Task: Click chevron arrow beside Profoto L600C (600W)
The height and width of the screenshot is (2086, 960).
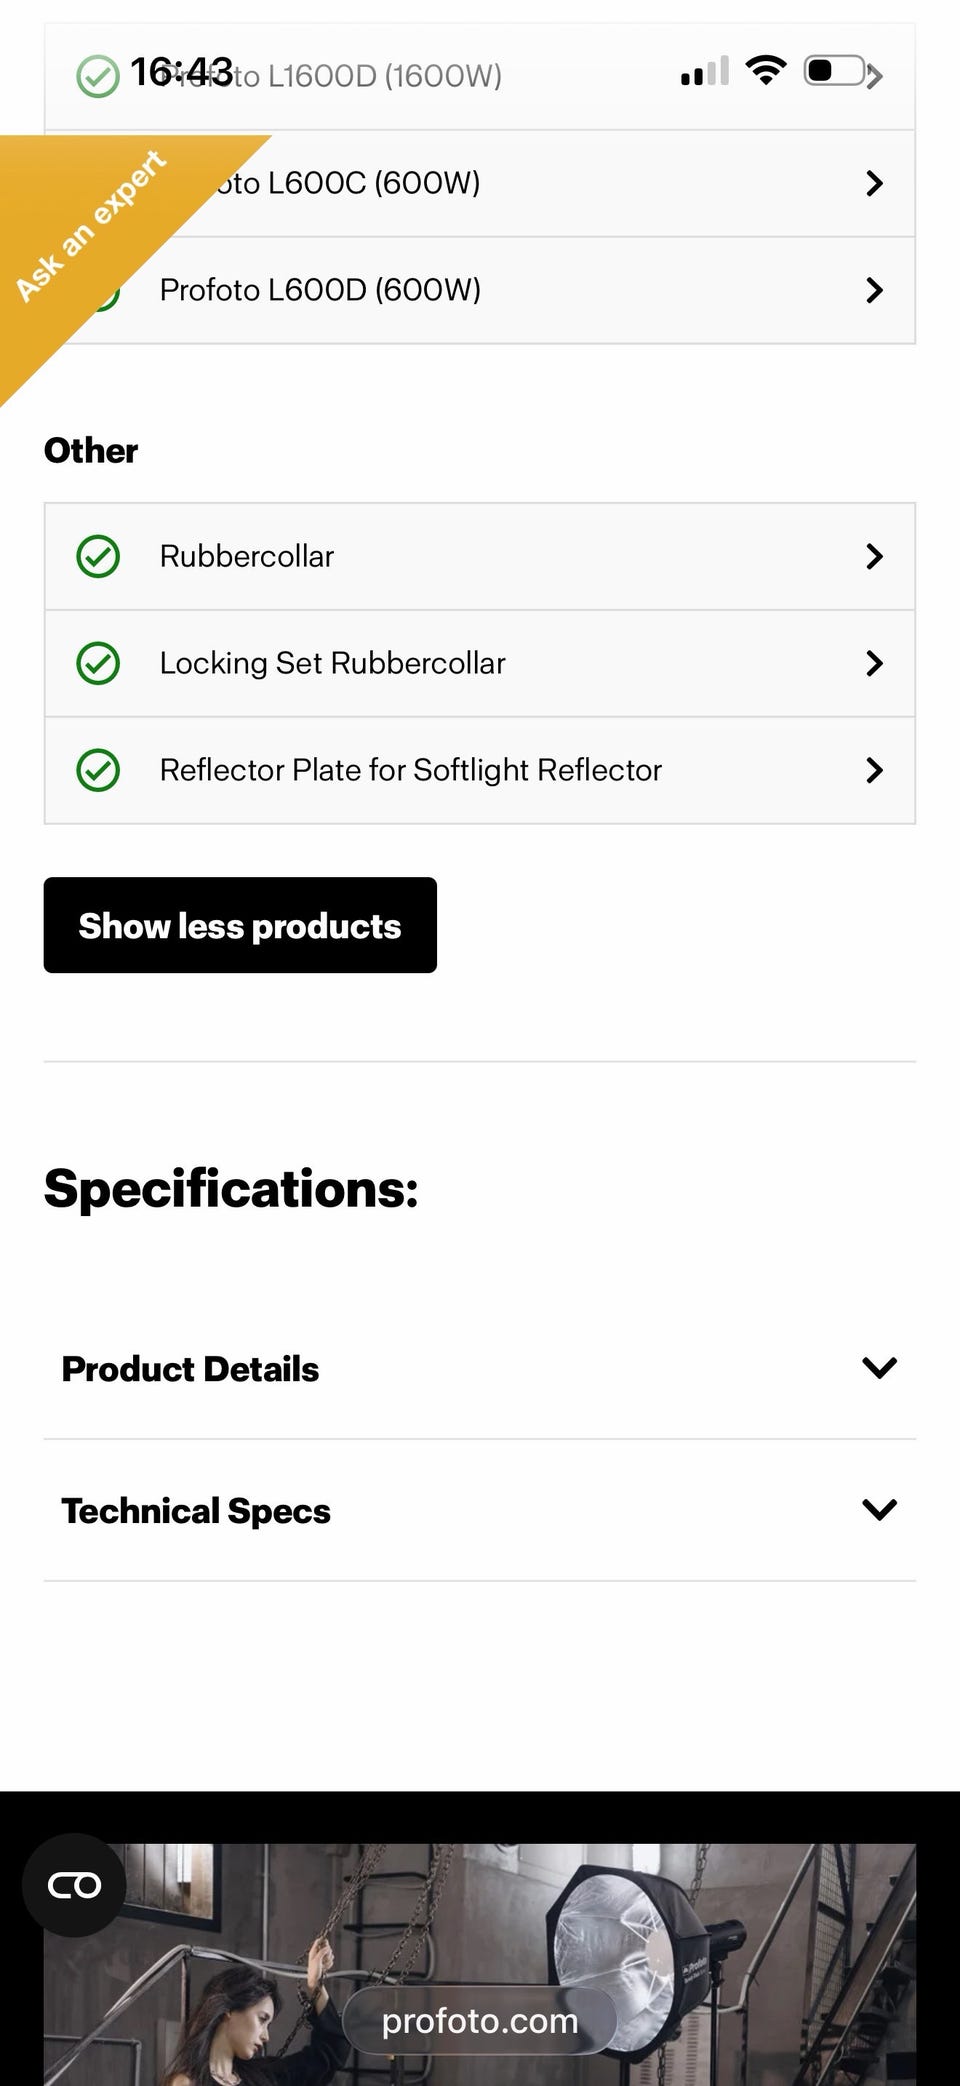Action: 875,183
